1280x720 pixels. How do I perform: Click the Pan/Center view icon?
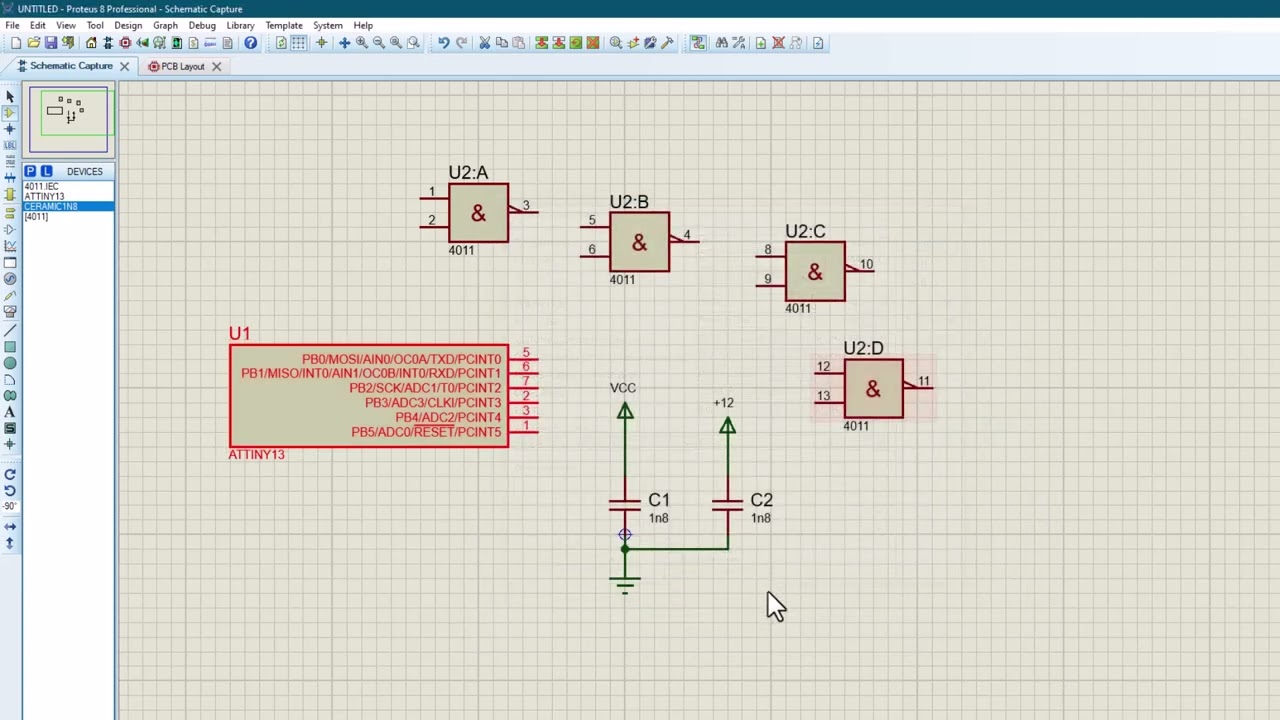click(x=345, y=43)
